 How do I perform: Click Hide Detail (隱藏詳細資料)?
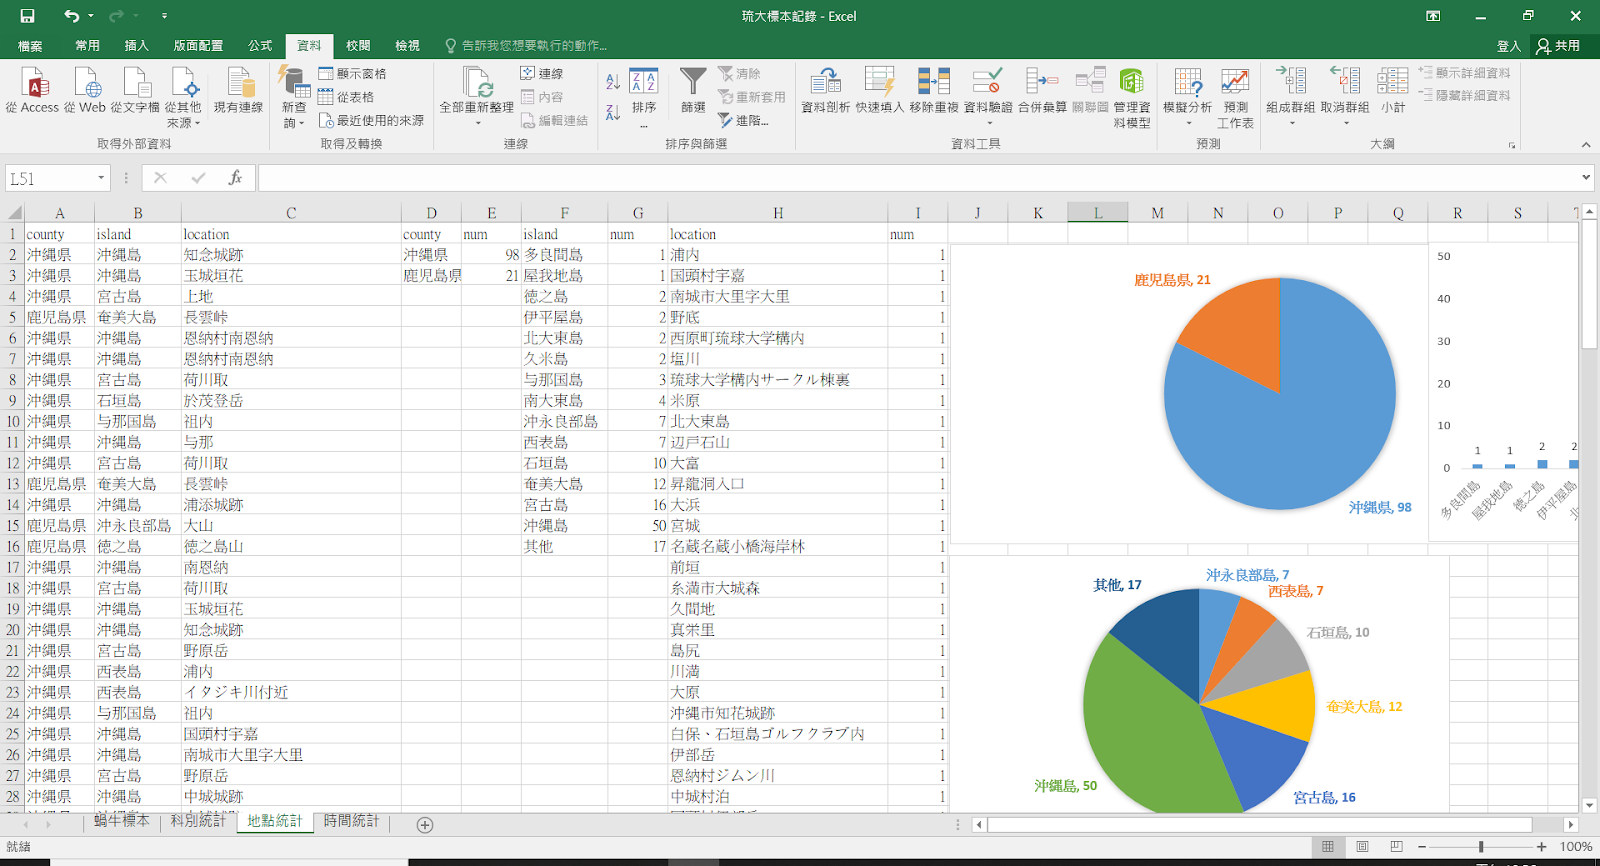click(x=1465, y=96)
